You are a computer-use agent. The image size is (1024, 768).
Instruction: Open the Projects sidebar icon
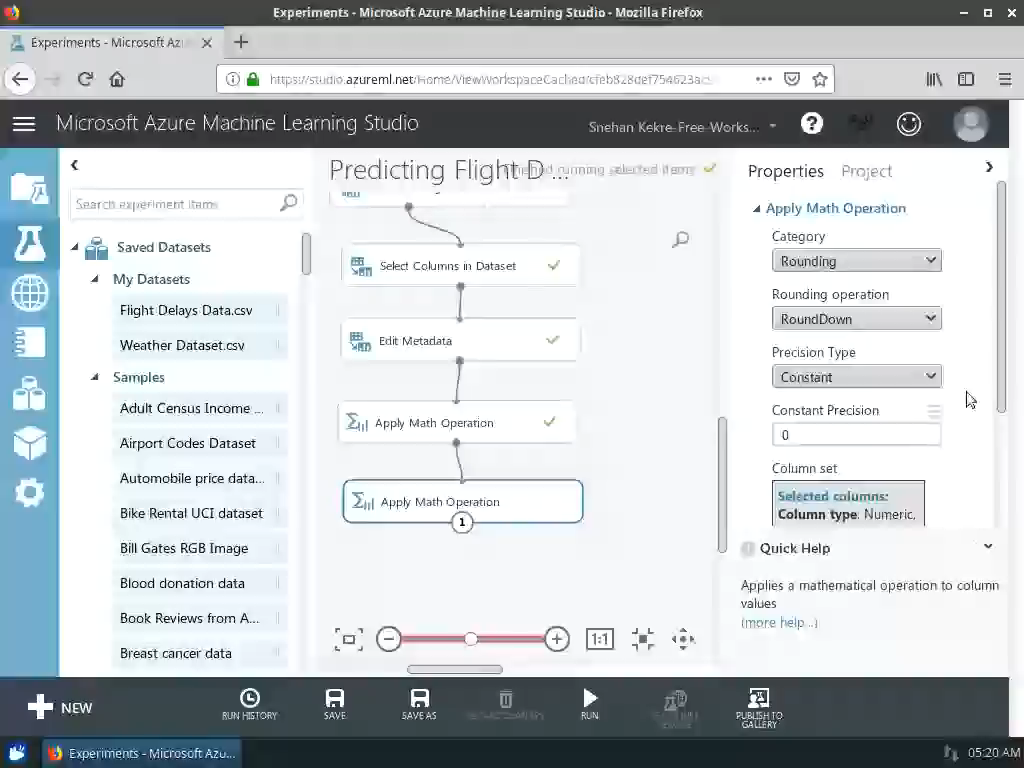[x=29, y=189]
